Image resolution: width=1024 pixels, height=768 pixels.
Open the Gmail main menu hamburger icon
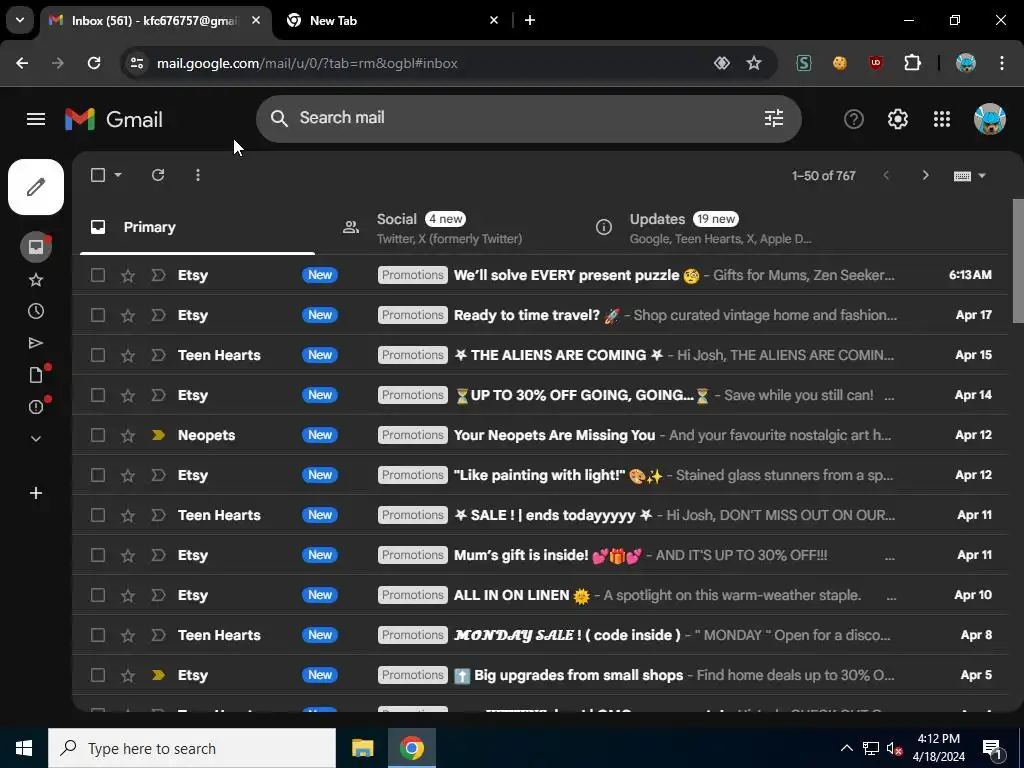tap(36, 119)
